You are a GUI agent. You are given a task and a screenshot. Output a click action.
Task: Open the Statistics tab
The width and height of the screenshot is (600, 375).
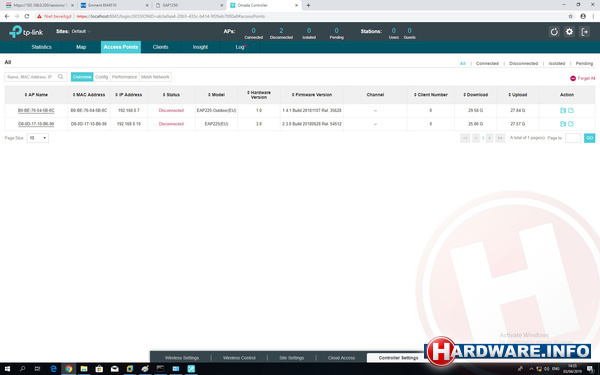[x=41, y=47]
